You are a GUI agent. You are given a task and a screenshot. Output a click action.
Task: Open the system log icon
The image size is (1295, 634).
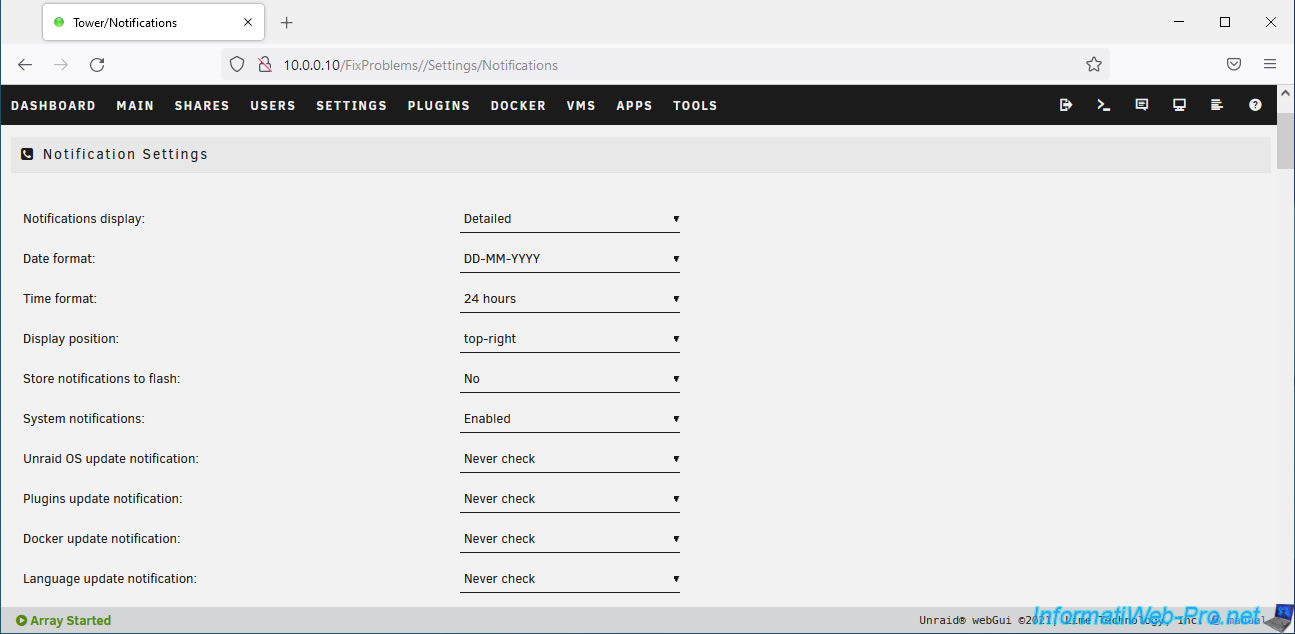[x=1217, y=105]
